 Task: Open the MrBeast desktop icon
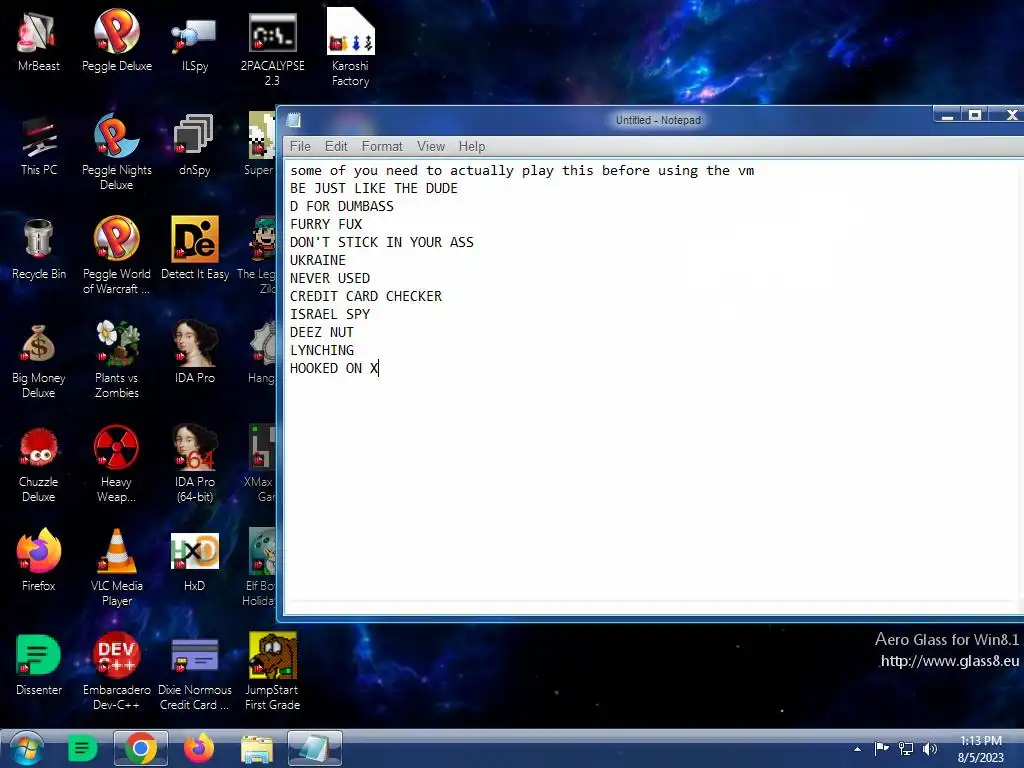(39, 40)
